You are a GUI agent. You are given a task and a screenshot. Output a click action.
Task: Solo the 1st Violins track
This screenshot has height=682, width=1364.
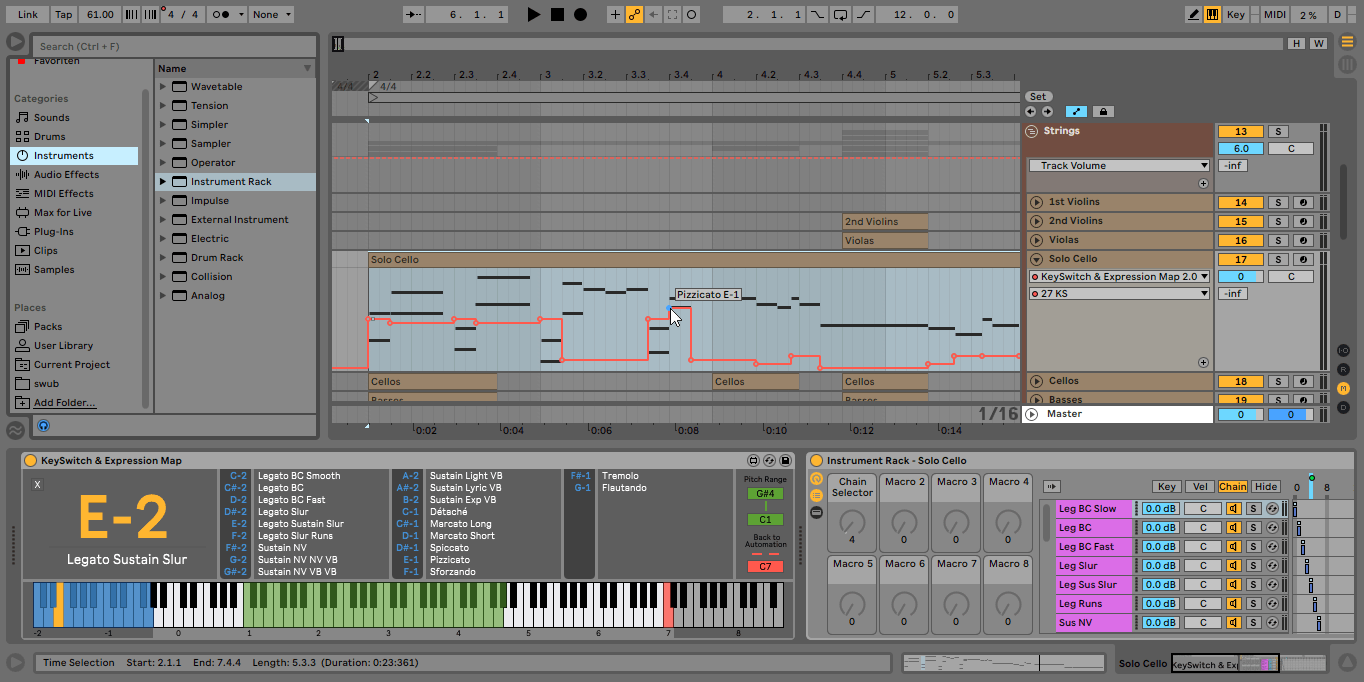[1278, 202]
